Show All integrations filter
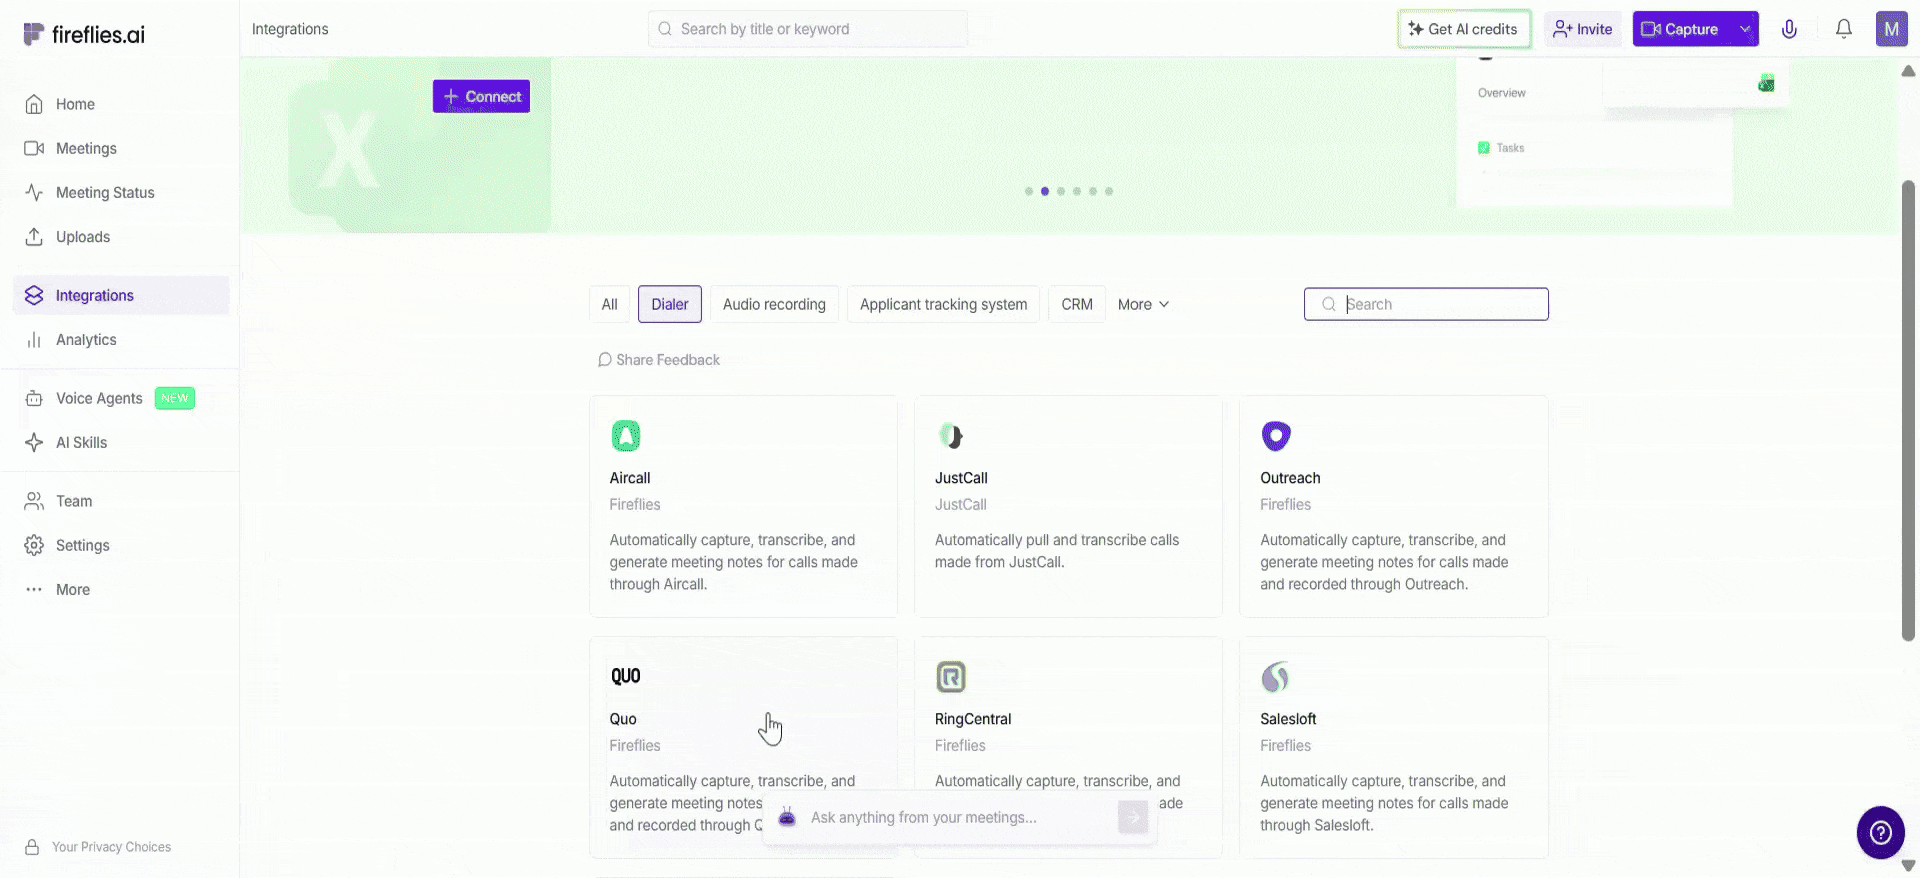The width and height of the screenshot is (1920, 878). point(609,304)
